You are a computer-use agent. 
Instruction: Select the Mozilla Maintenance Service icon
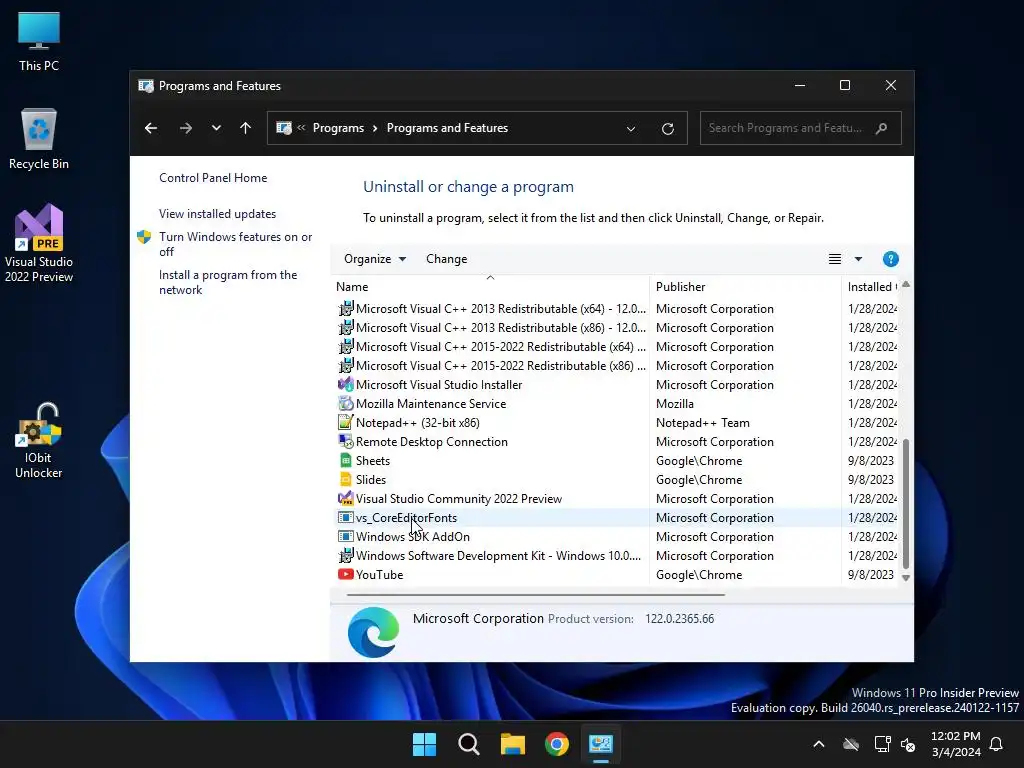point(345,404)
